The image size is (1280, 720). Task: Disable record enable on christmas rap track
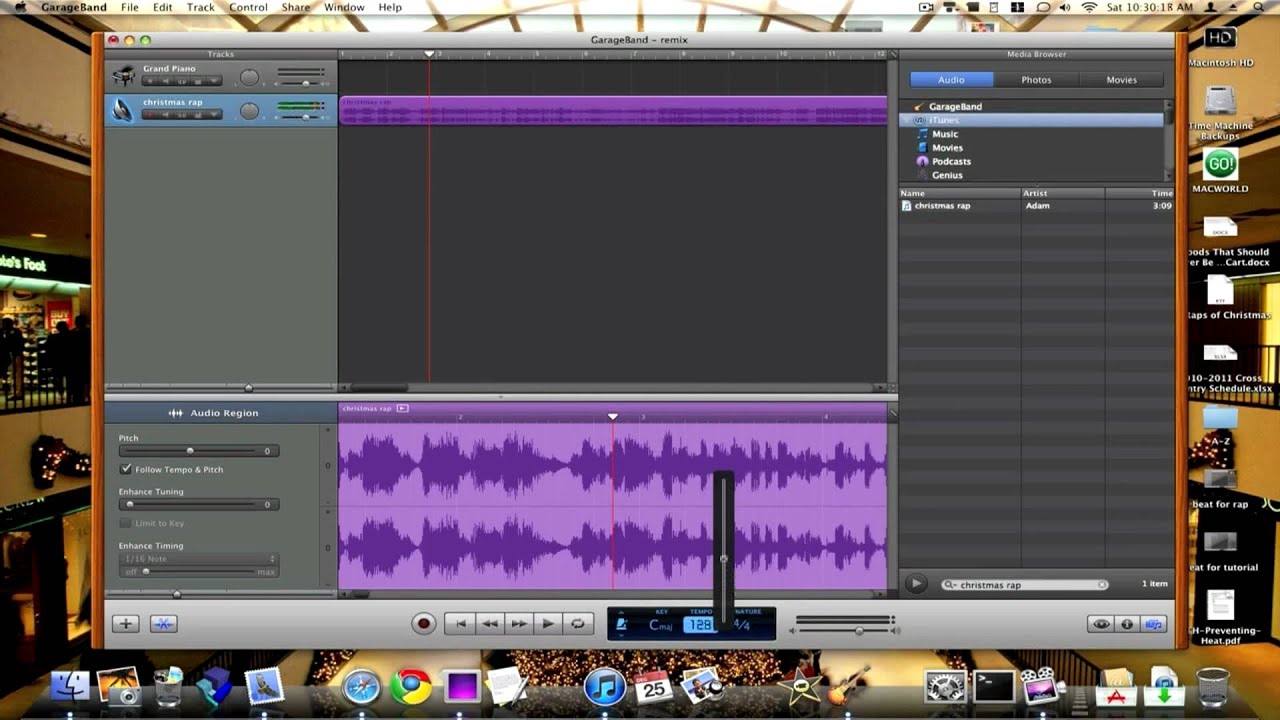tap(150, 114)
